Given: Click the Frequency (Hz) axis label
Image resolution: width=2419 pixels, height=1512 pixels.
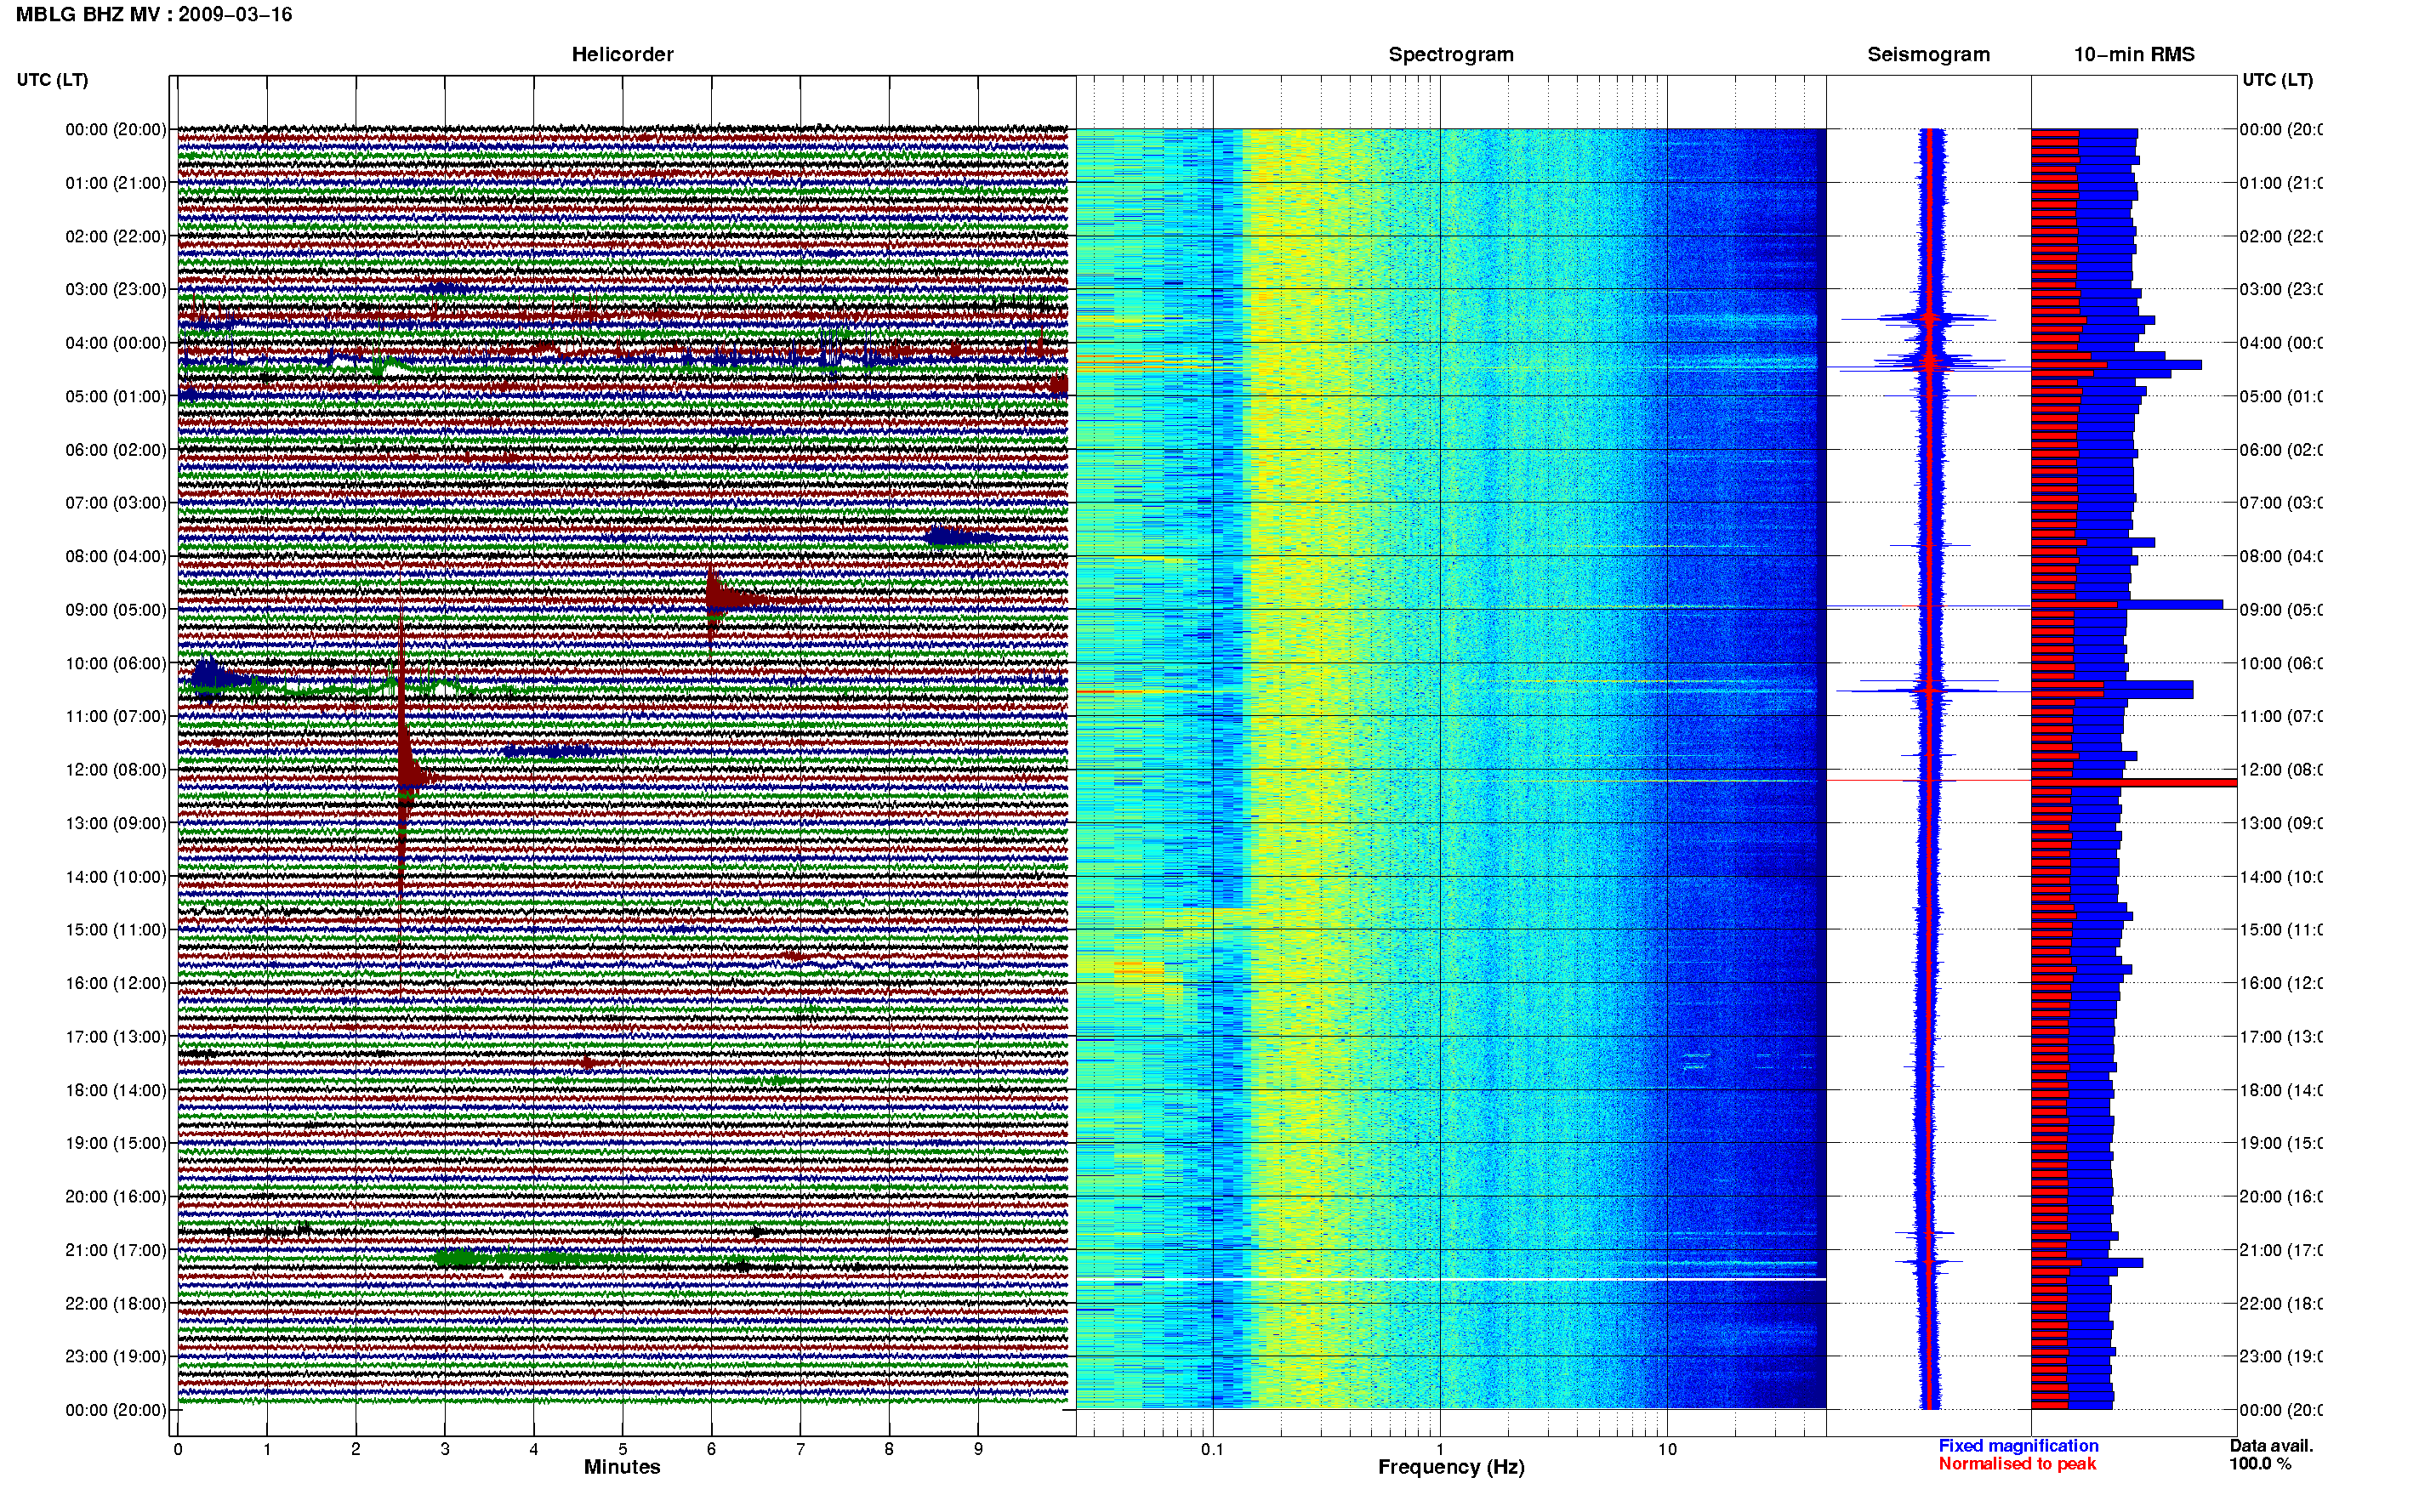Looking at the screenshot, I should (1451, 1467).
